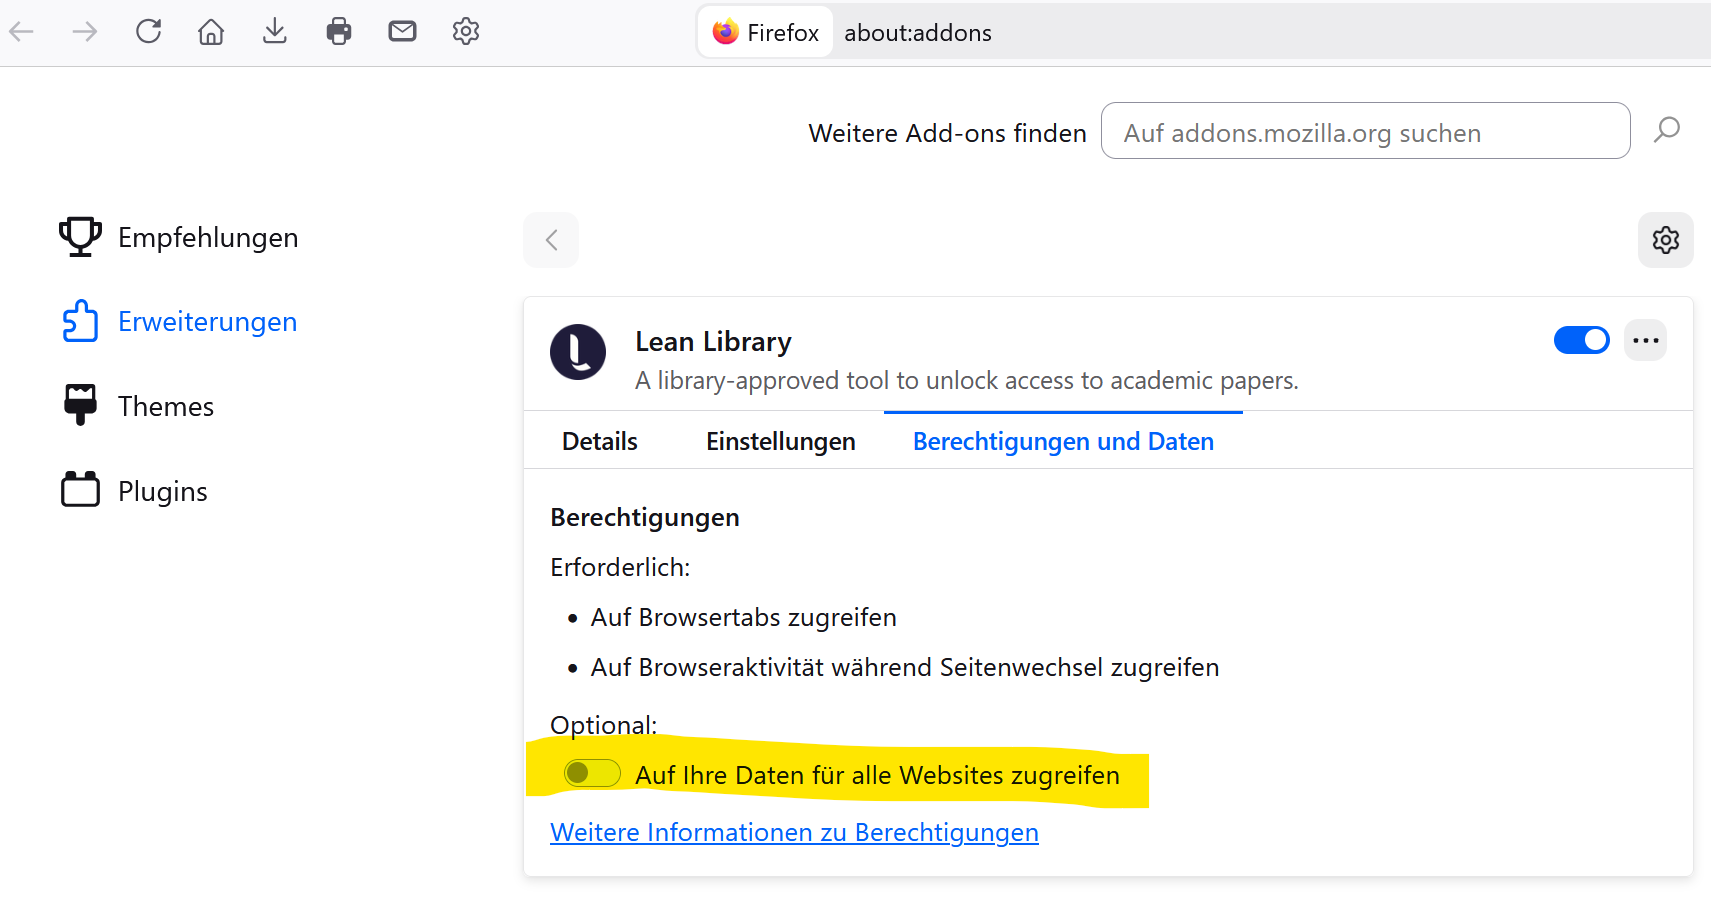Open Themes category in sidebar
1711x899 pixels.
[165, 406]
